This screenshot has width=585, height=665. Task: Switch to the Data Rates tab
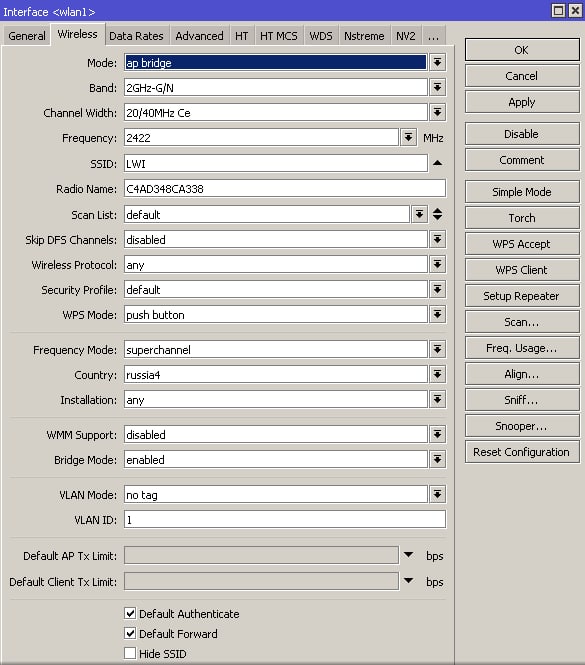136,36
